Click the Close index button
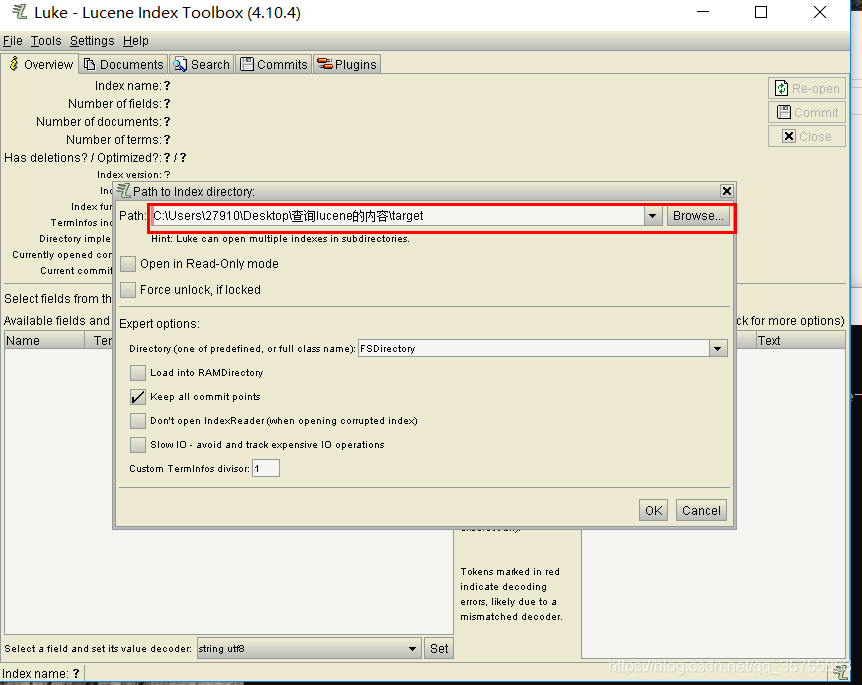This screenshot has height=685, width=862. pyautogui.click(x=806, y=136)
